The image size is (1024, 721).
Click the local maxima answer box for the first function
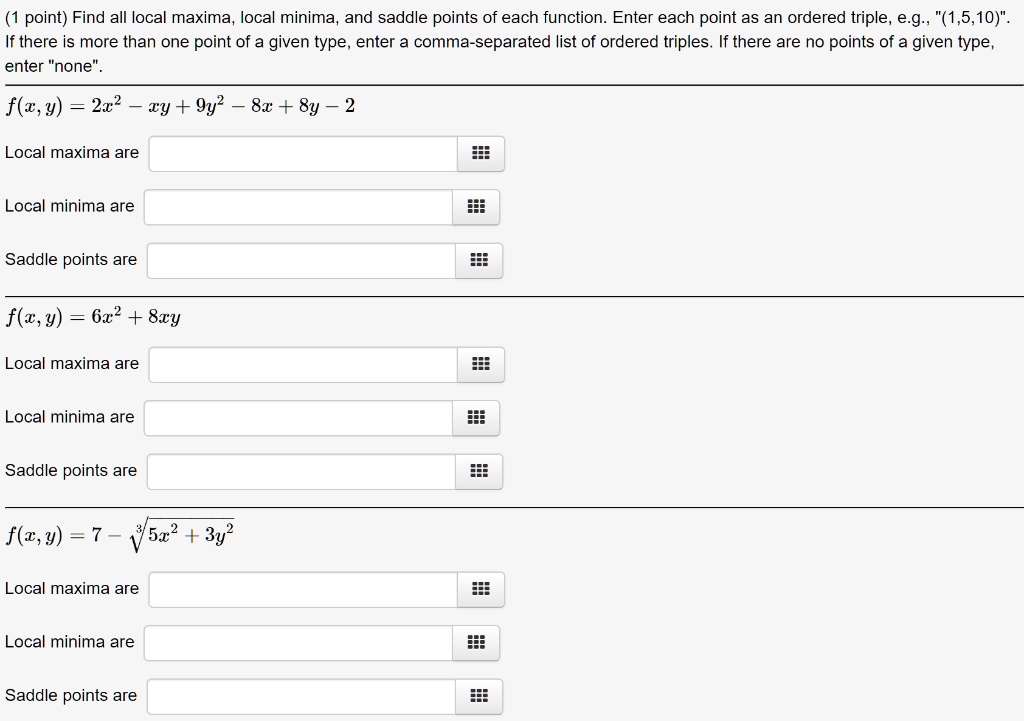304,153
